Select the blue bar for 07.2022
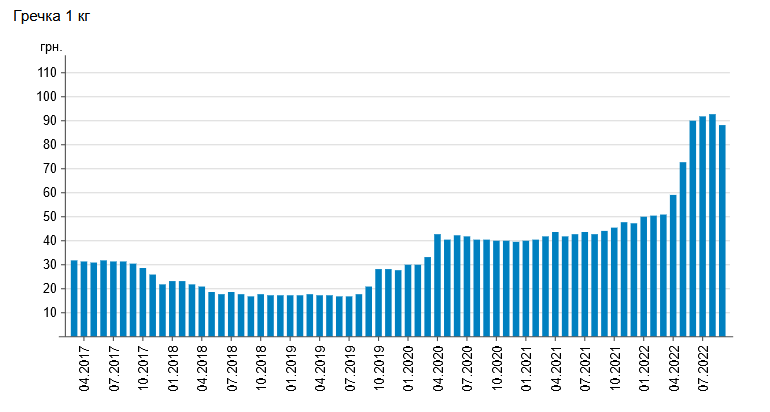 click(x=703, y=226)
